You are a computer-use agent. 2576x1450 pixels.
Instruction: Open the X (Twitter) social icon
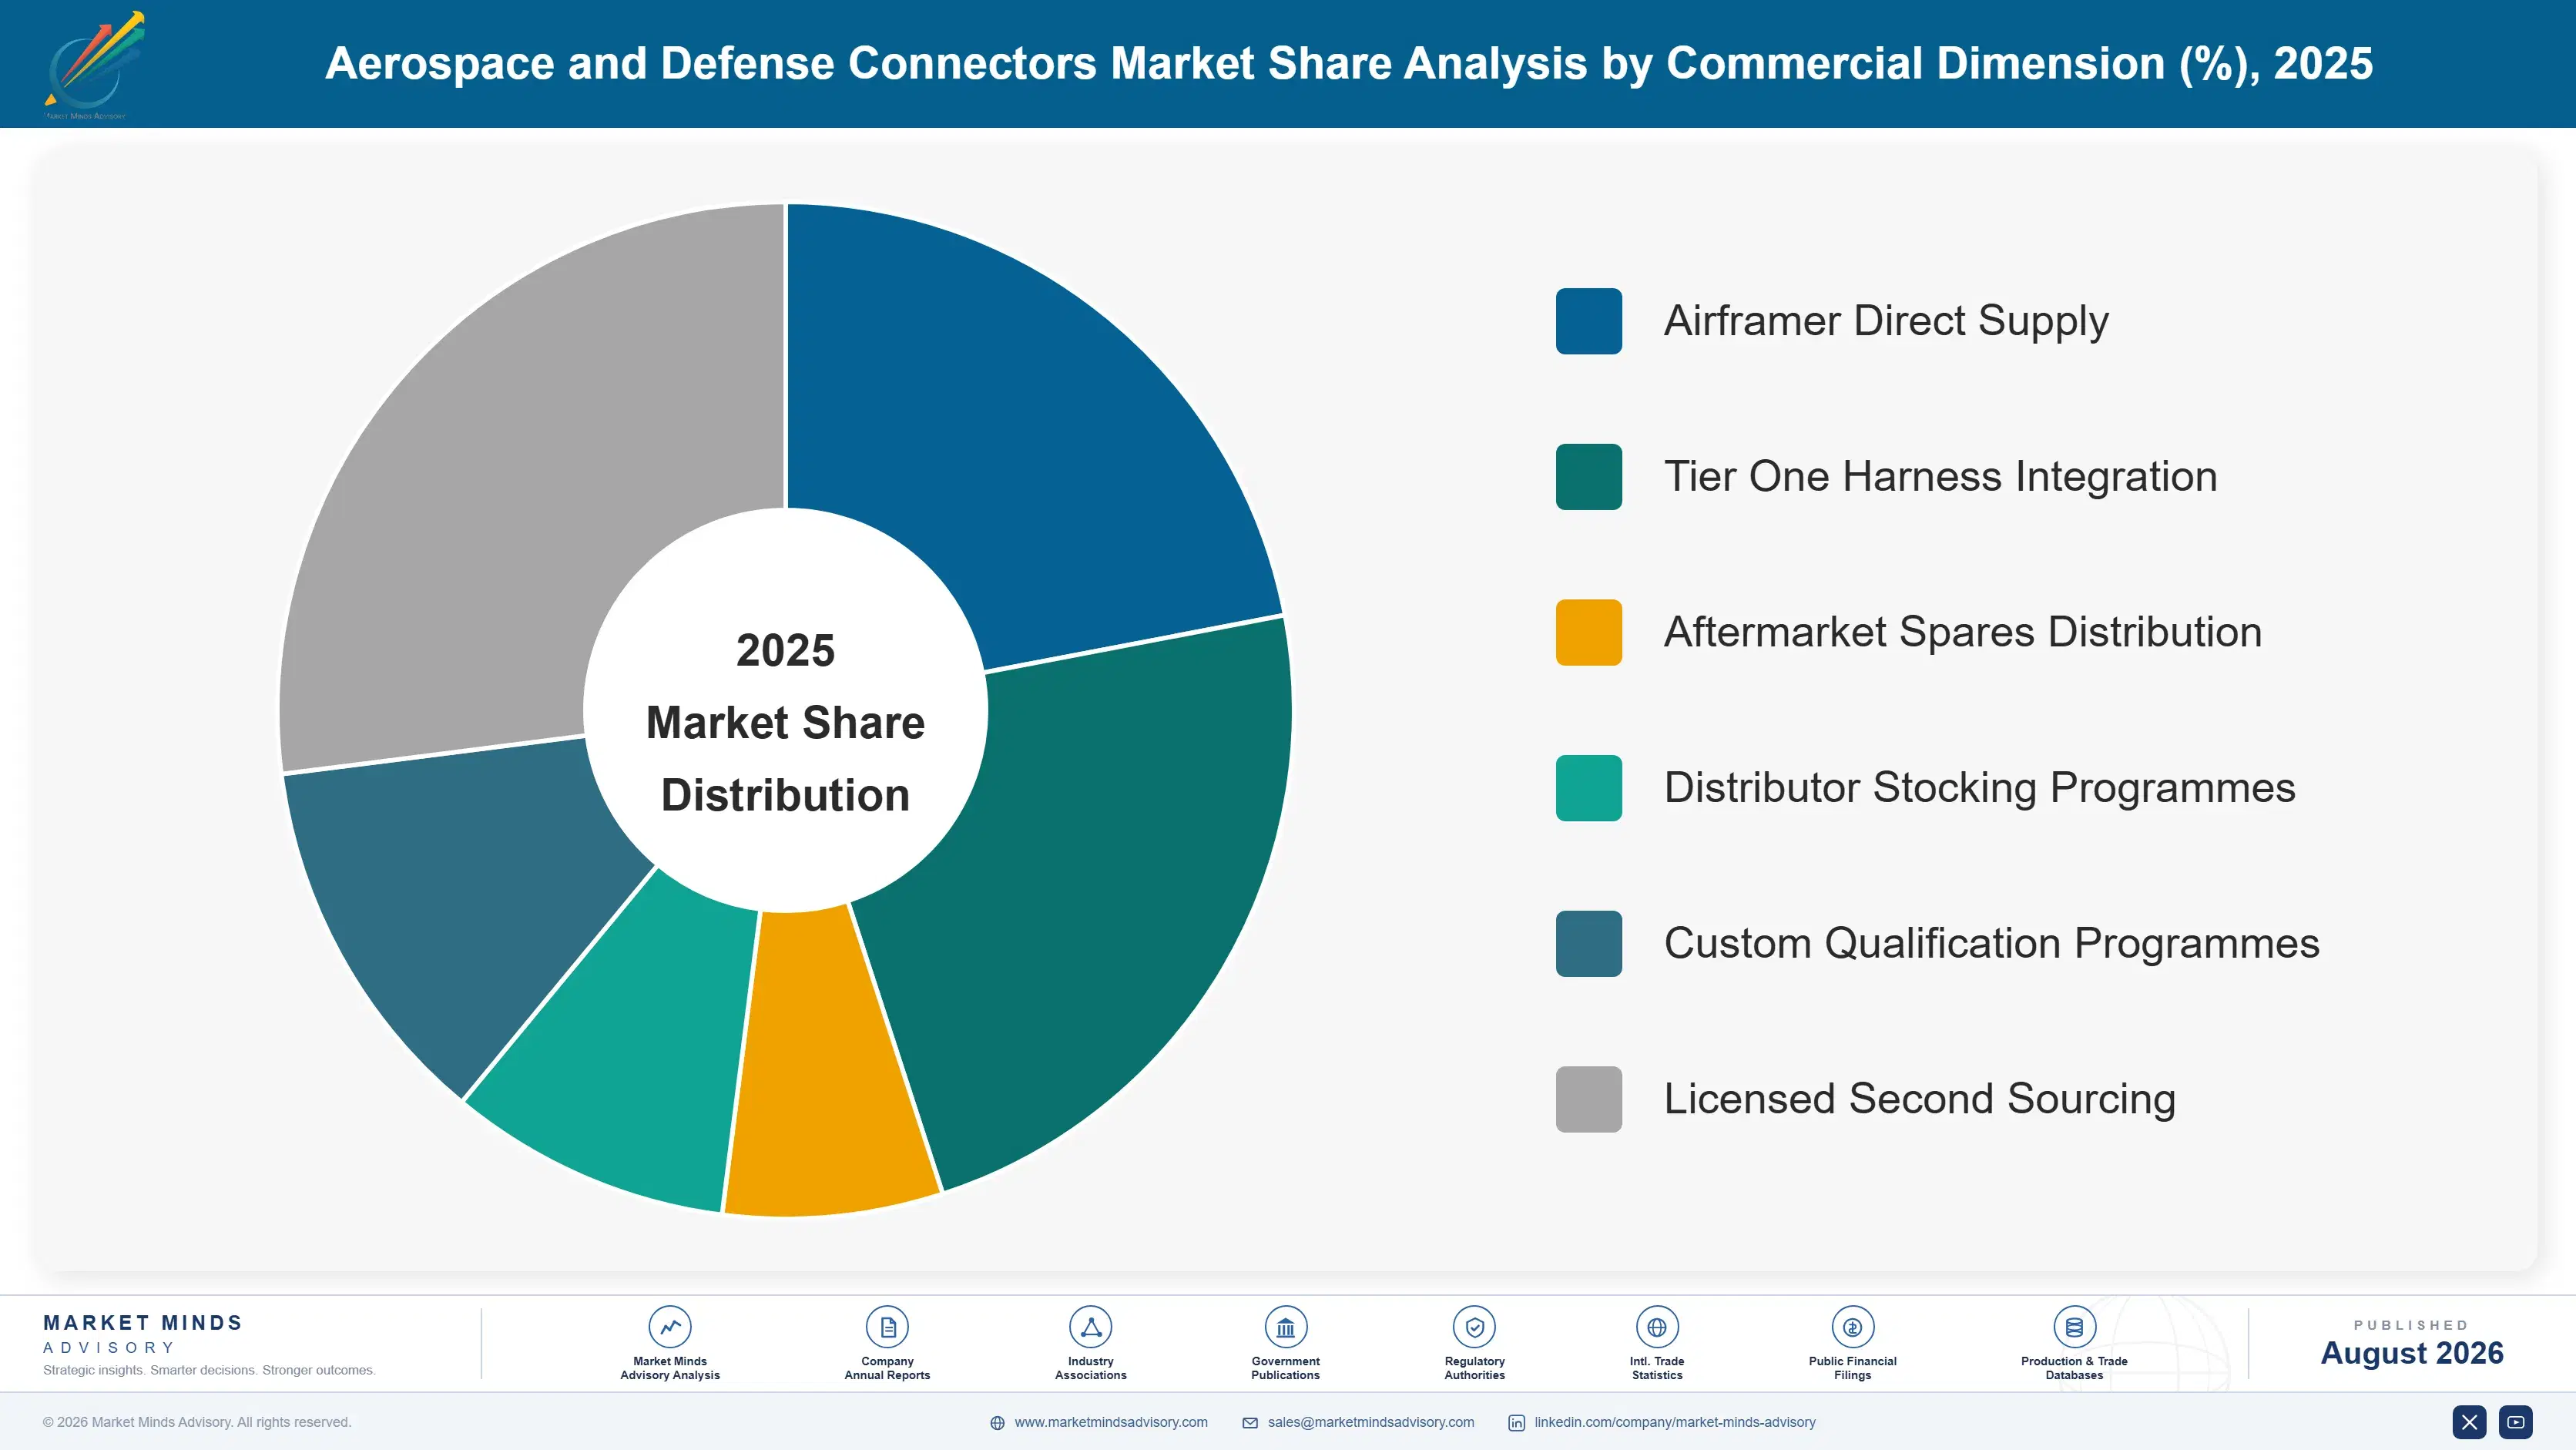click(x=2469, y=1422)
